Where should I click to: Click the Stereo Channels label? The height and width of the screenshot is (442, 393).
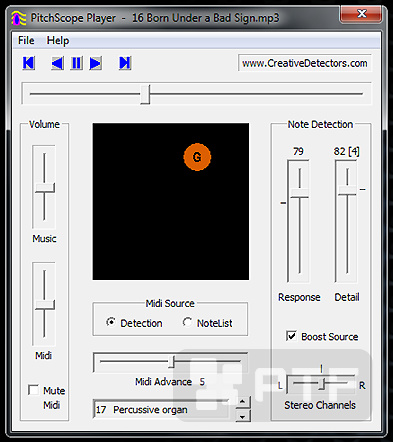[320, 405]
